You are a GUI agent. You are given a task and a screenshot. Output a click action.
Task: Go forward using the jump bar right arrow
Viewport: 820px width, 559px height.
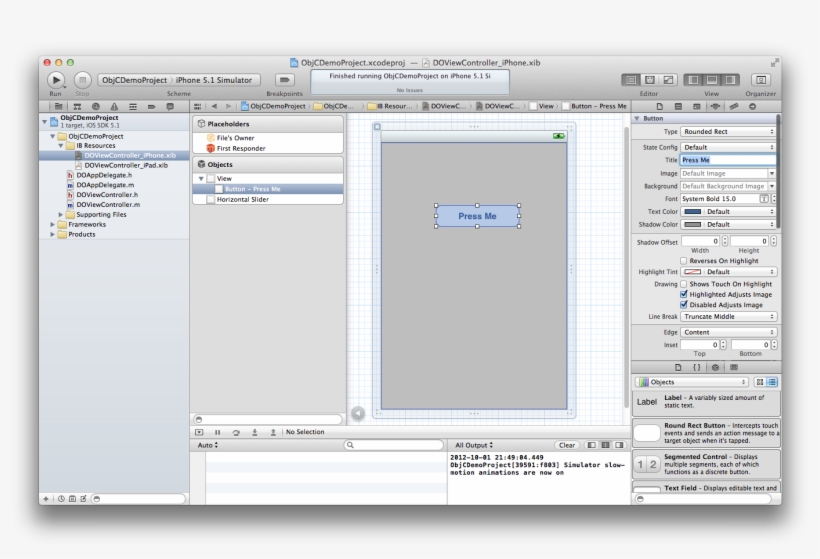228,106
